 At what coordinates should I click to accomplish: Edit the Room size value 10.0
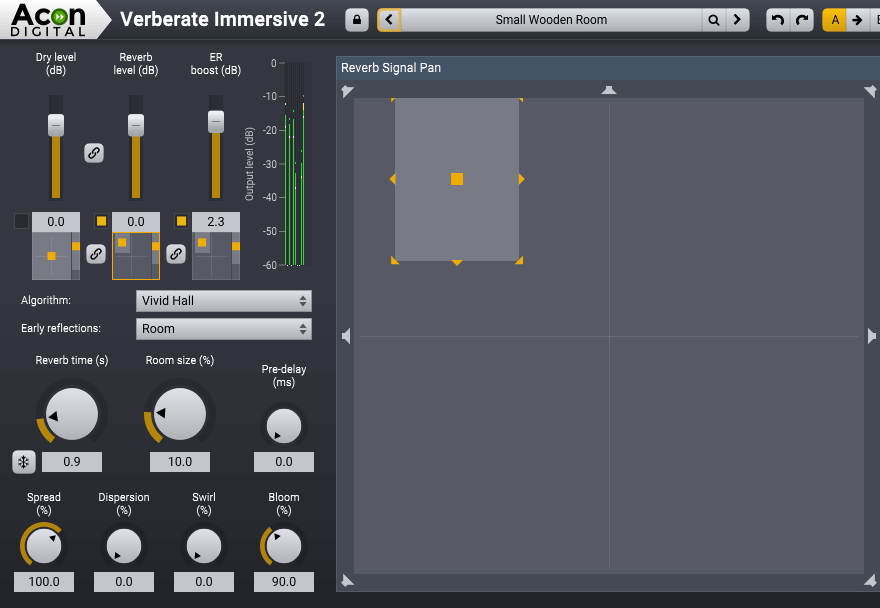(180, 462)
